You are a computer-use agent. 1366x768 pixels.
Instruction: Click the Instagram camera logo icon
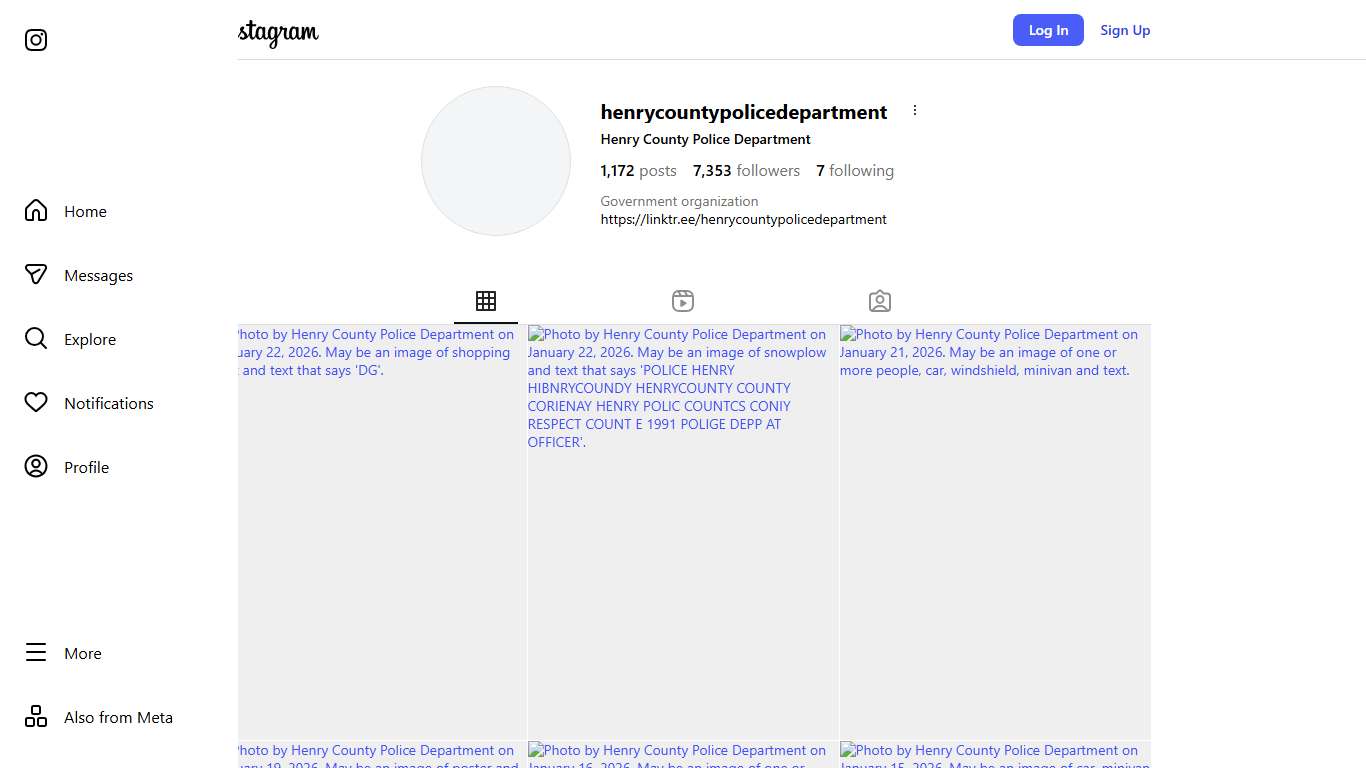click(x=36, y=40)
